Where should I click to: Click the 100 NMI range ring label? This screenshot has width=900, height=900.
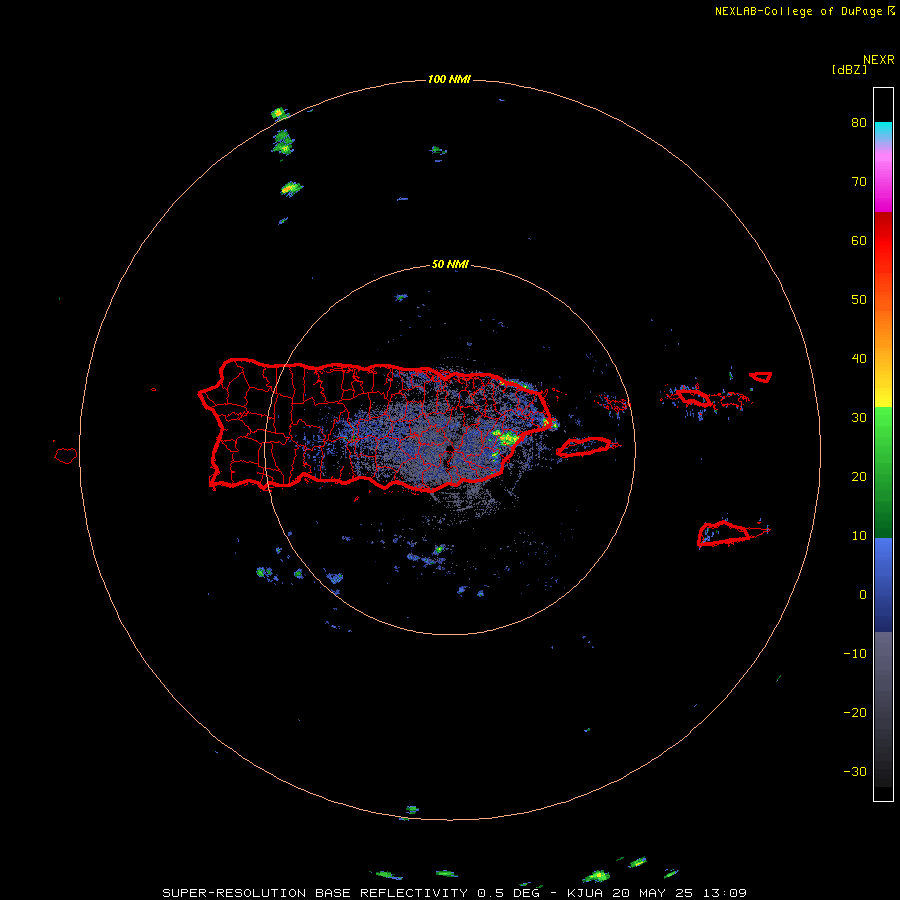449,79
